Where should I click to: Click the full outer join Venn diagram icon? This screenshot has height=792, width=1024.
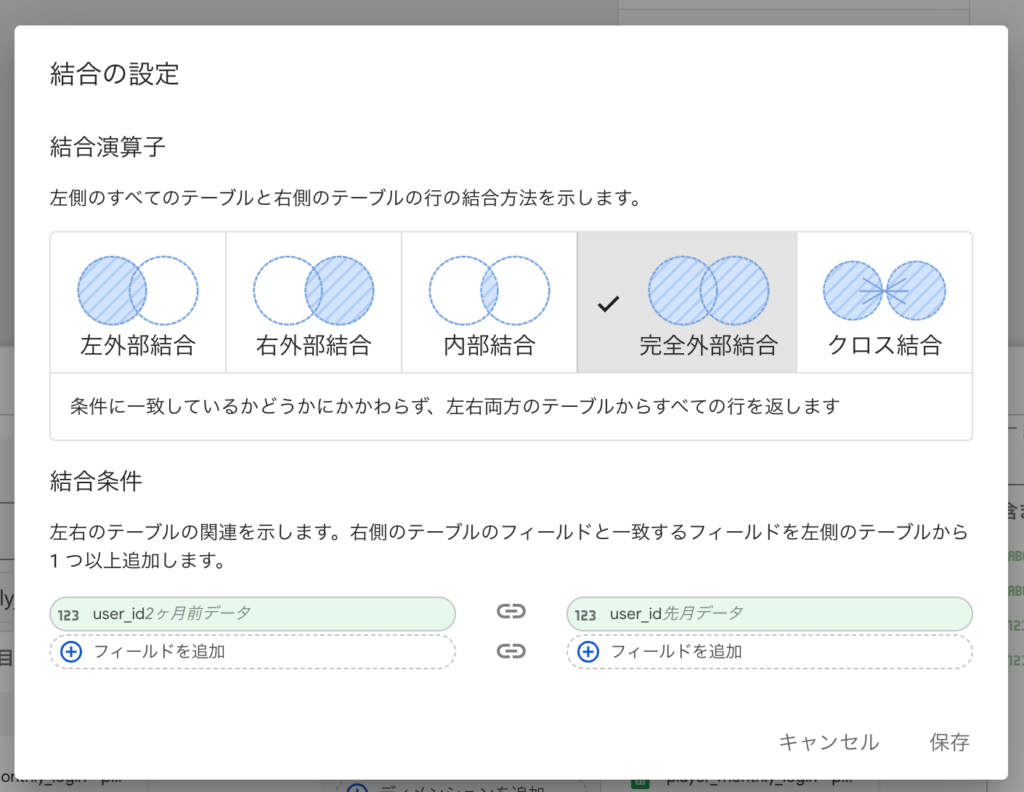[x=708, y=291]
